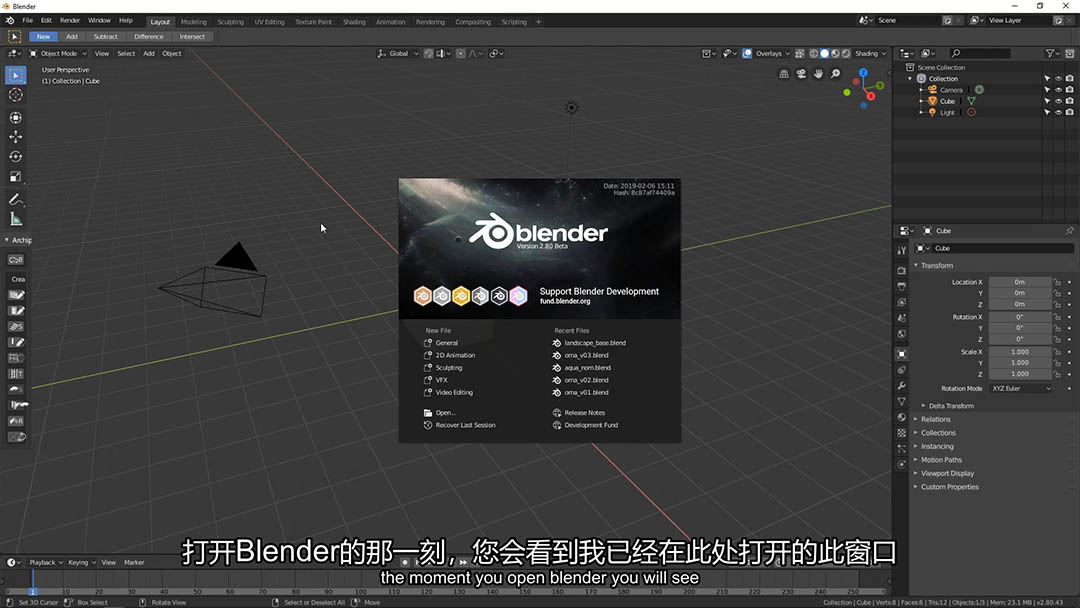Switch to wireframe viewport shading
1080x608 pixels.
(x=813, y=53)
